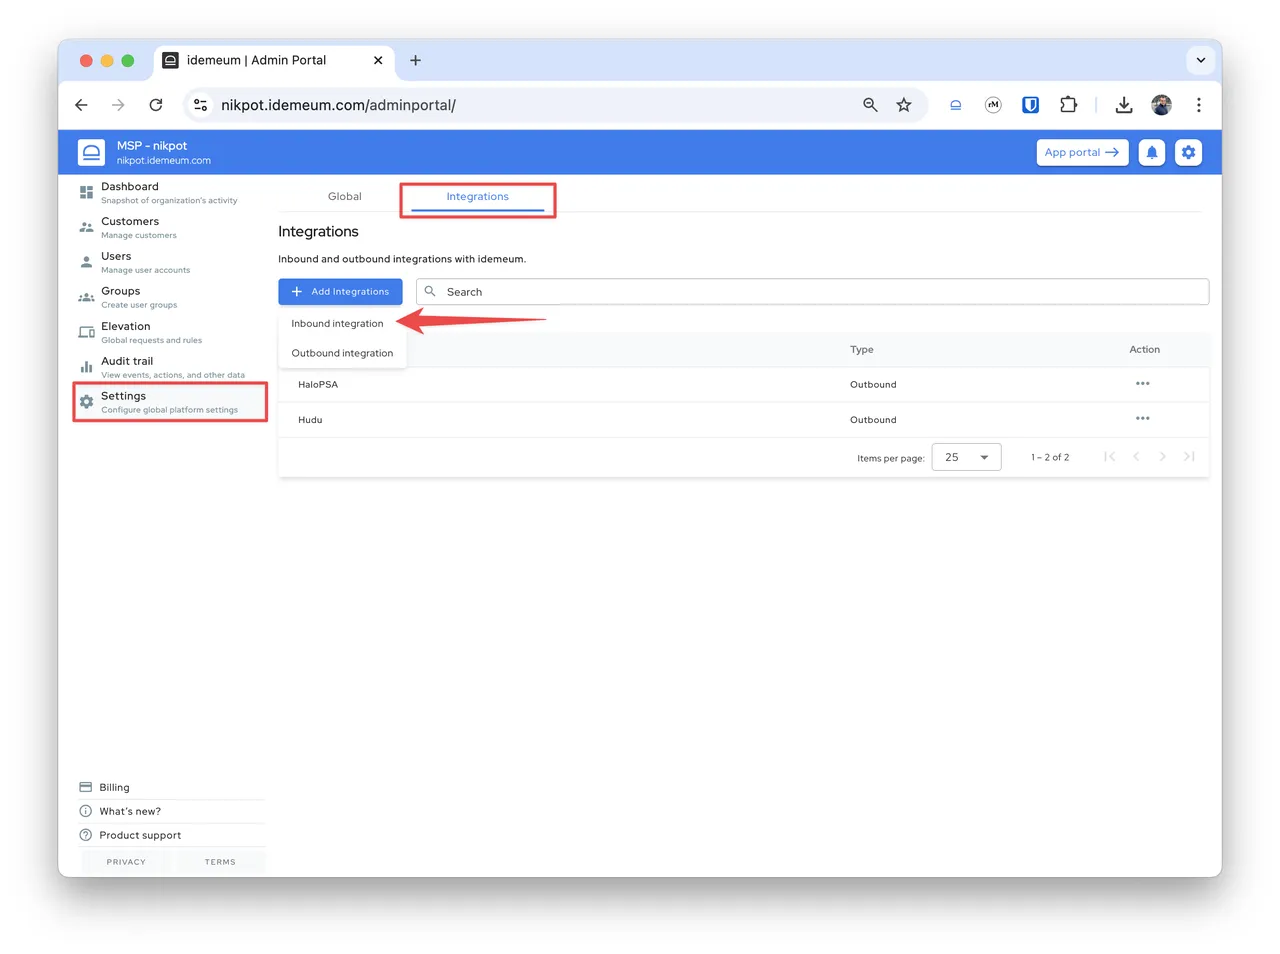Open Elevation requests and rules
This screenshot has height=954, width=1280.
(168, 332)
